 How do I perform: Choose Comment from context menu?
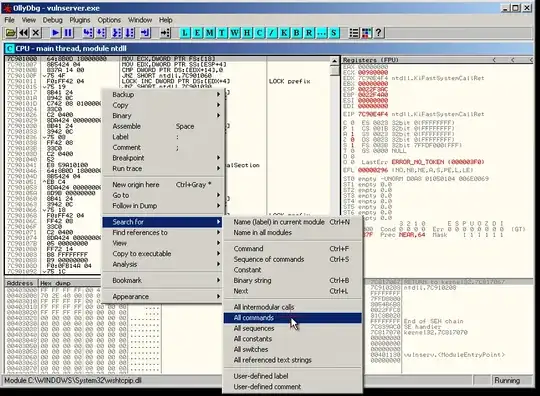[164, 147]
